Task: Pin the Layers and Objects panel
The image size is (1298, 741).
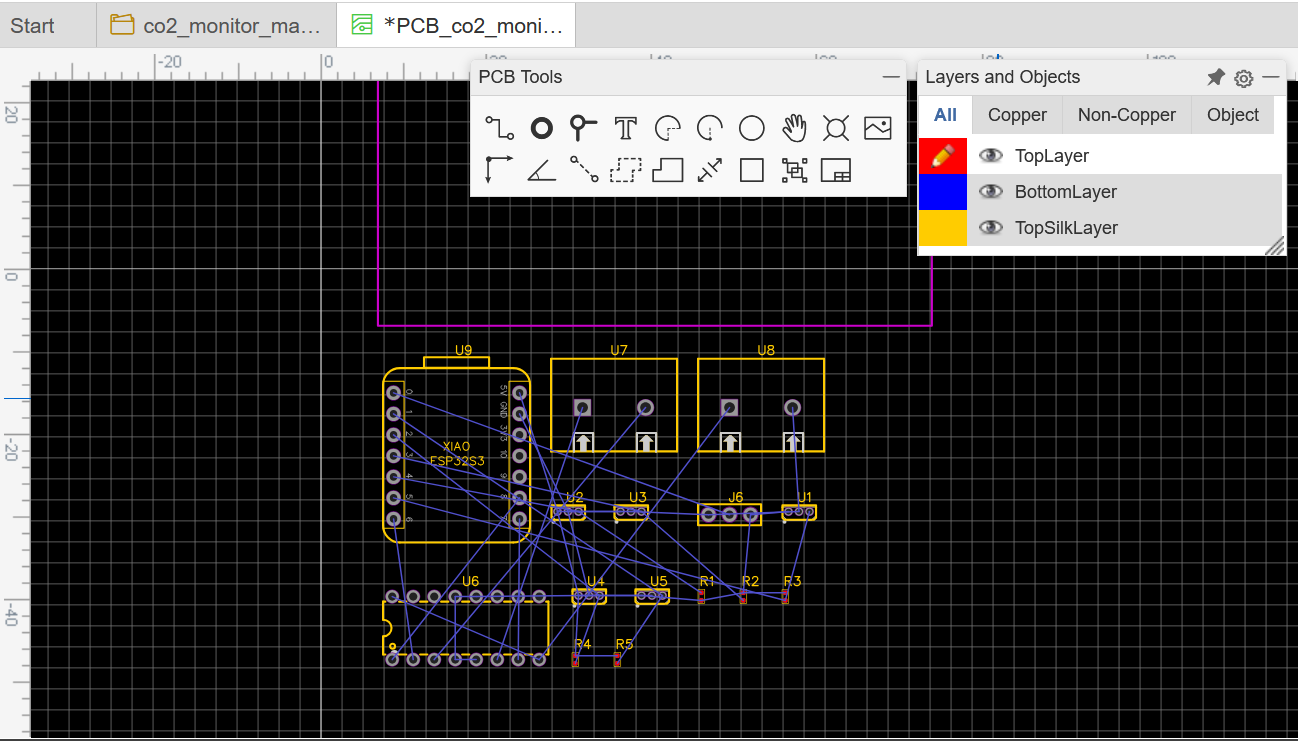Action: (x=1215, y=77)
